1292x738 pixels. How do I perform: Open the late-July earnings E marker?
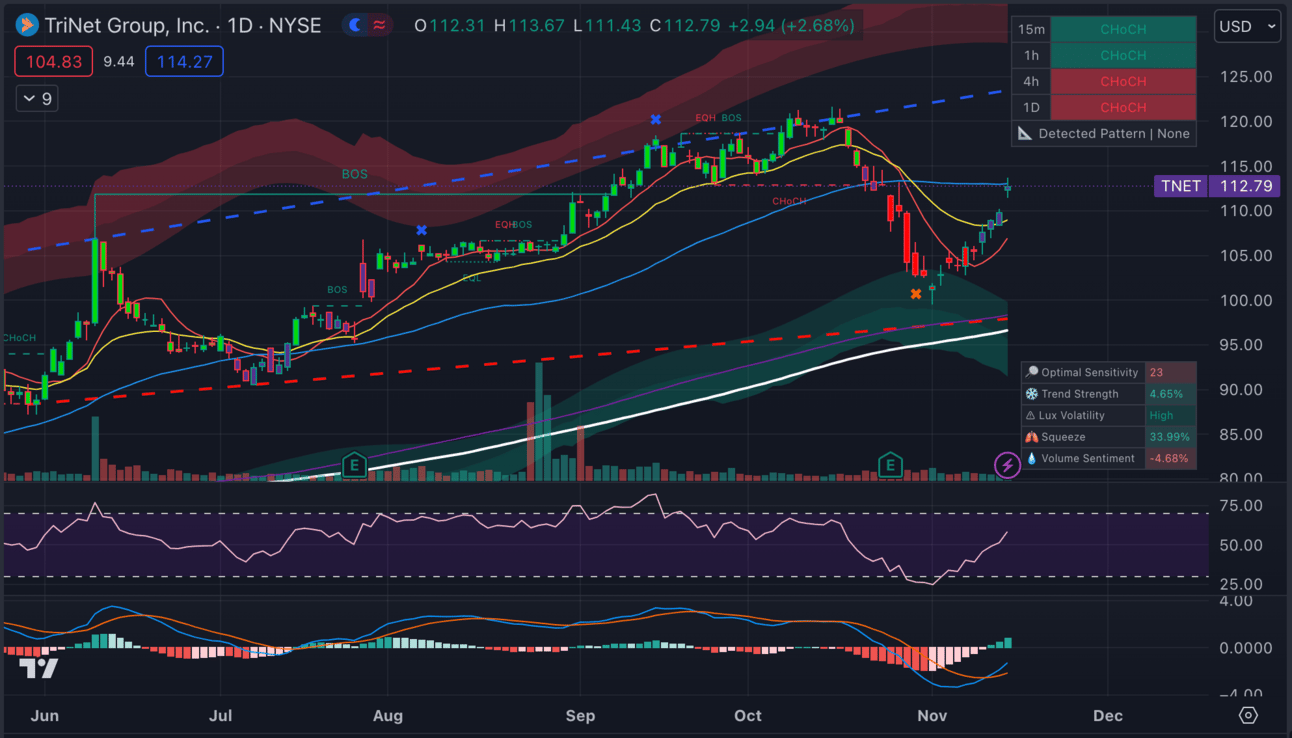pyautogui.click(x=354, y=464)
